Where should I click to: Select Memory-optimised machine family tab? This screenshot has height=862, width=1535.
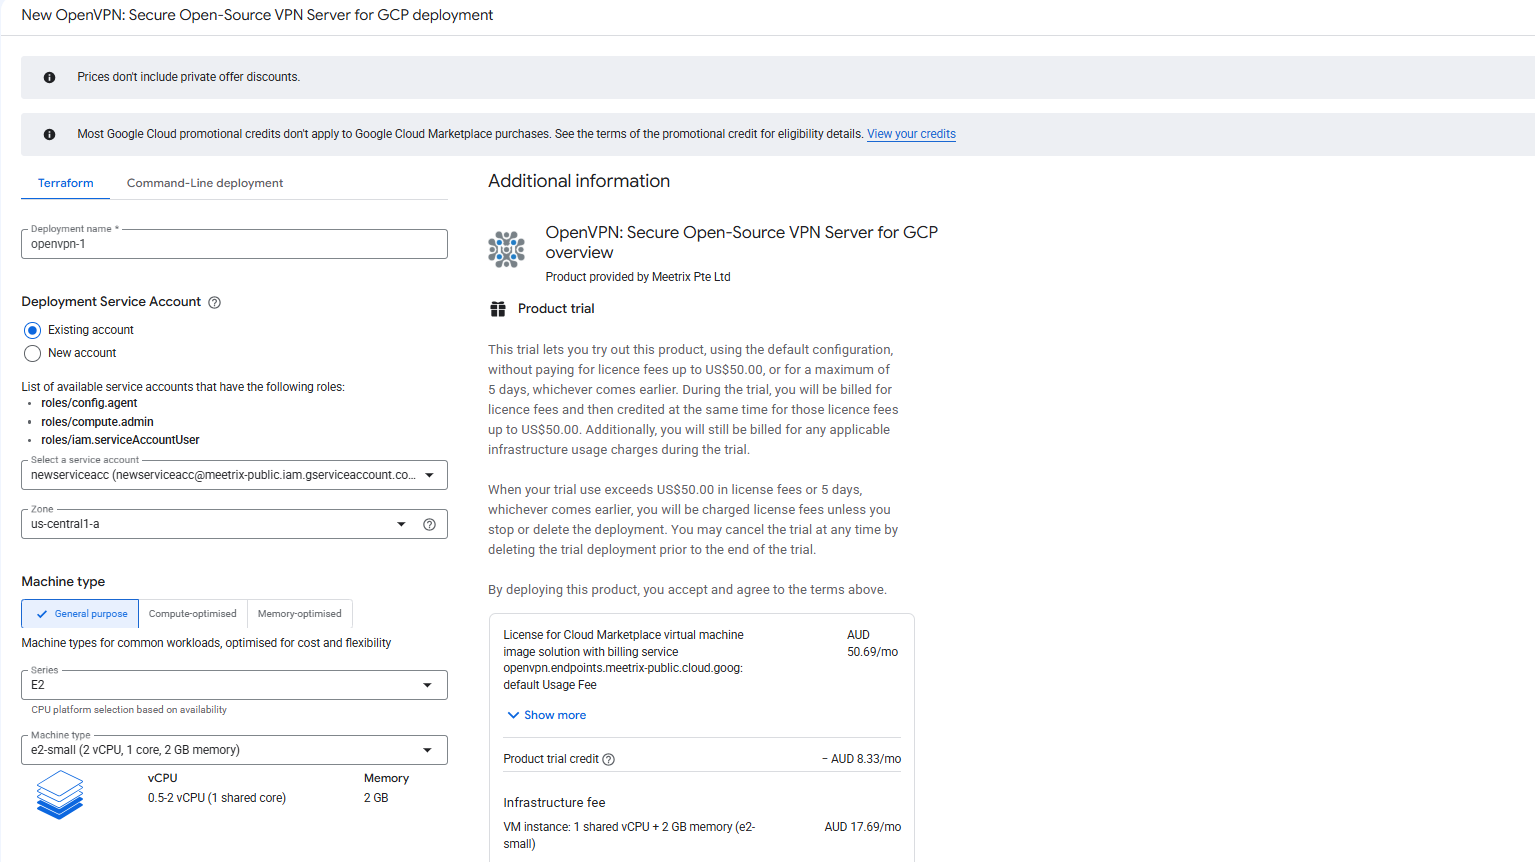tap(299, 614)
